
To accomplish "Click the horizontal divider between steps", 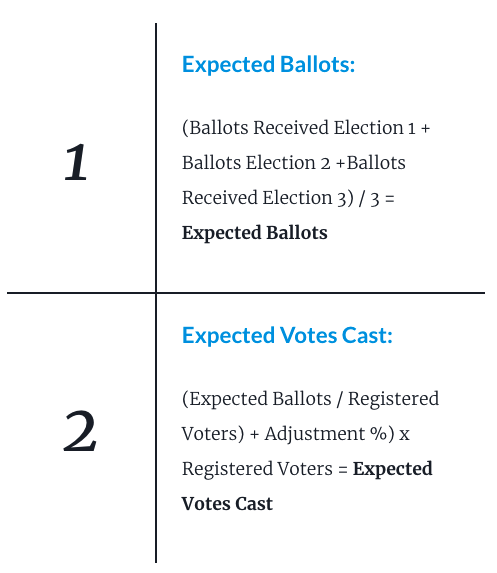I will point(246,293).
